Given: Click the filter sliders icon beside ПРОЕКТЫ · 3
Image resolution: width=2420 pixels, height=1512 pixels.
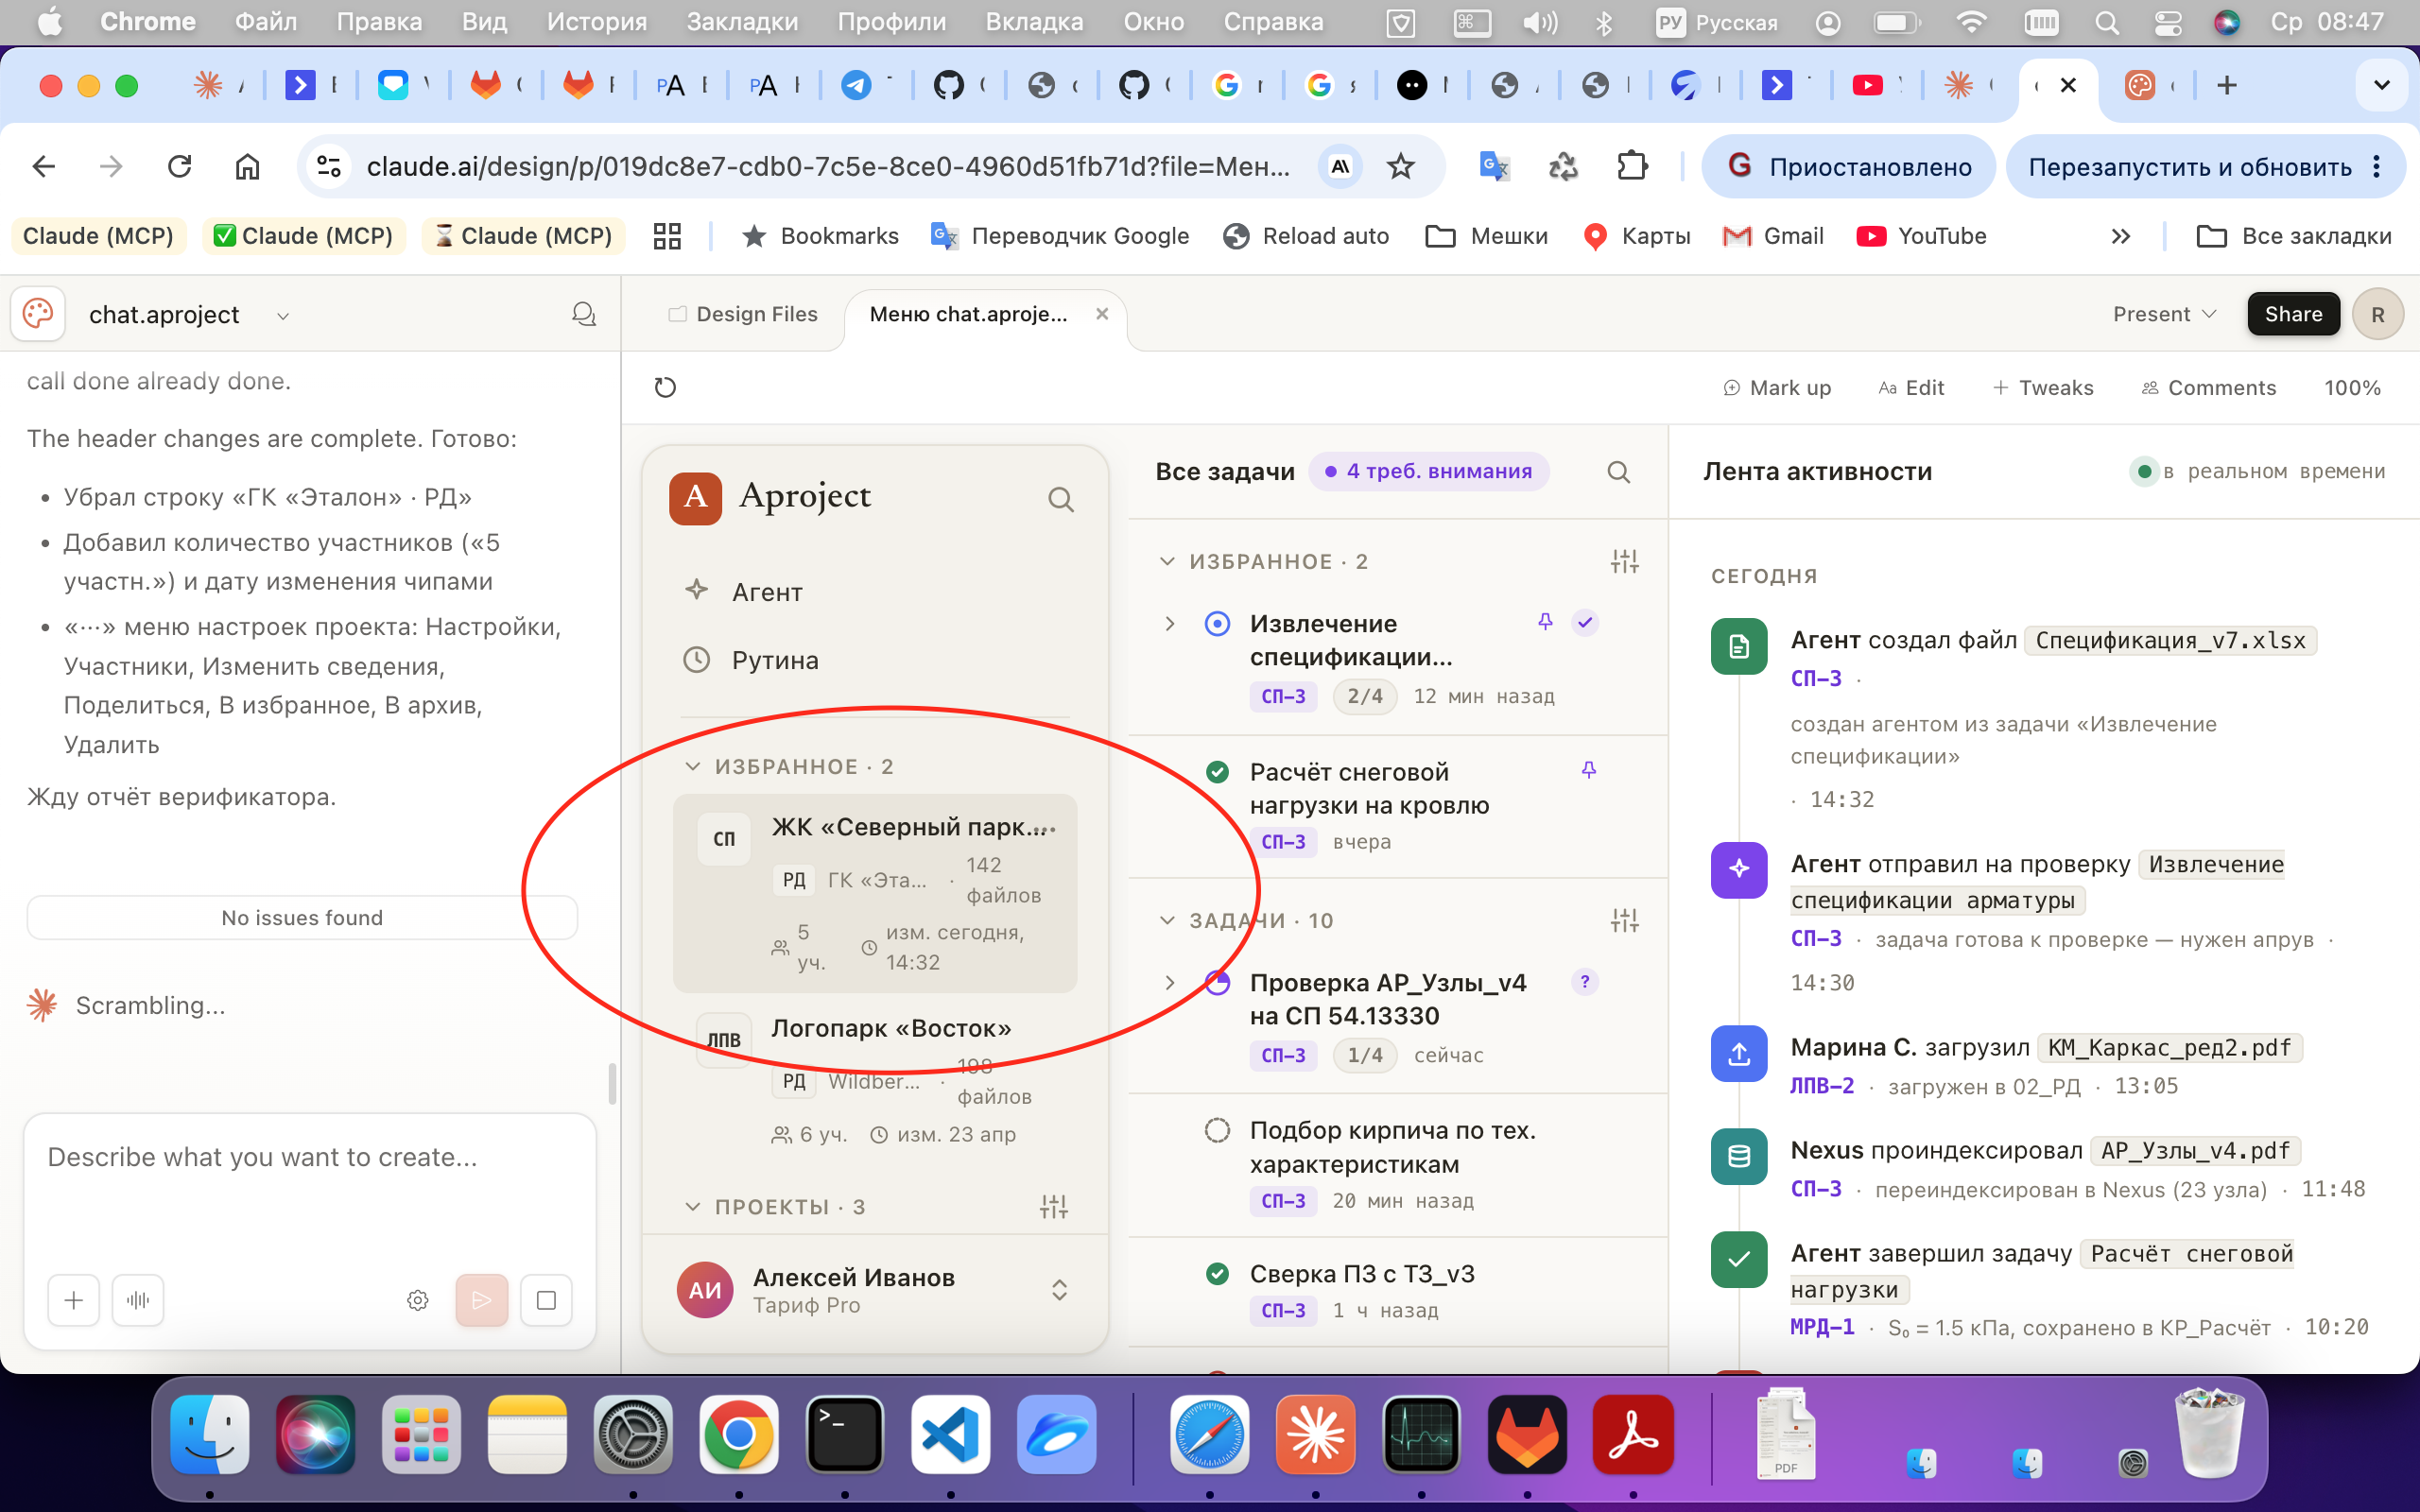Looking at the screenshot, I should [x=1053, y=1207].
